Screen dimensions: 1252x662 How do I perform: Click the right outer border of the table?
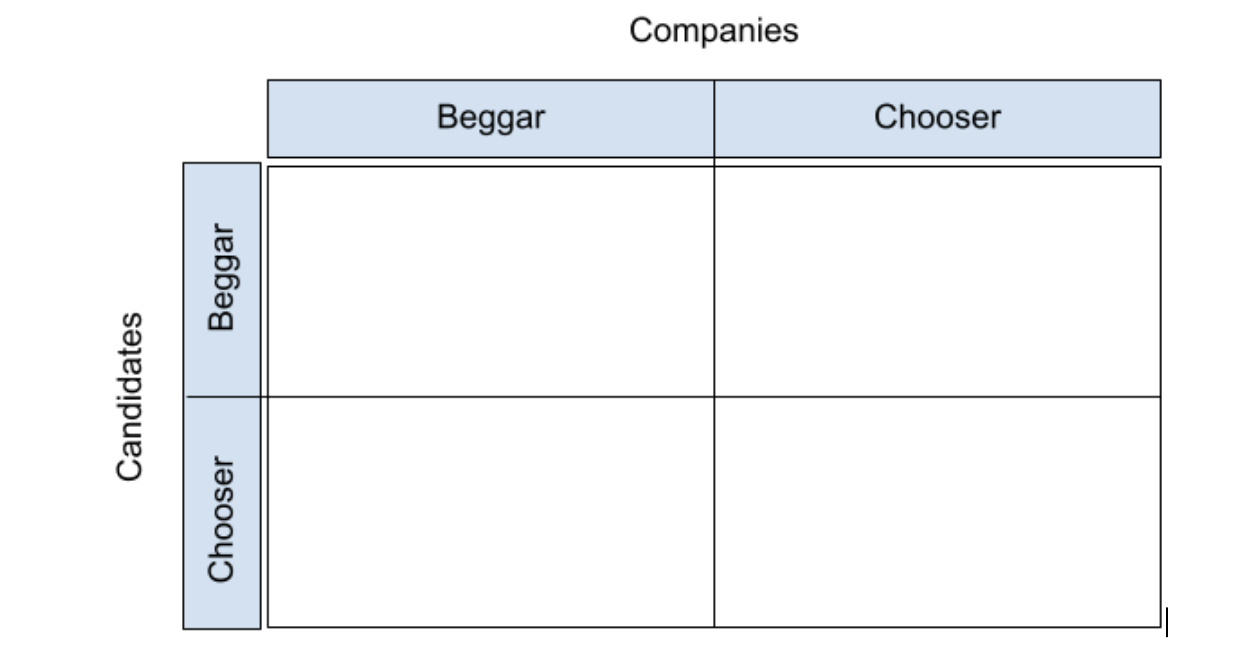click(x=1160, y=396)
